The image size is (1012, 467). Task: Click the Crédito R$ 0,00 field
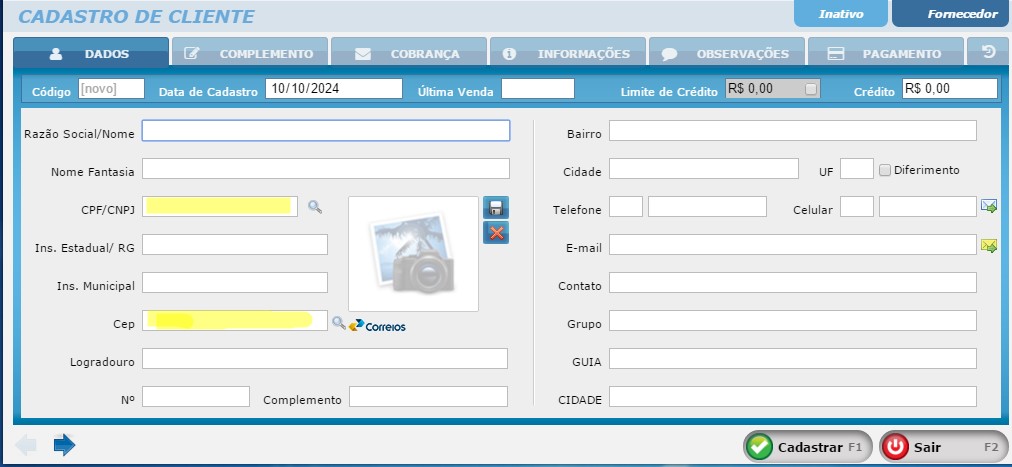pos(950,88)
